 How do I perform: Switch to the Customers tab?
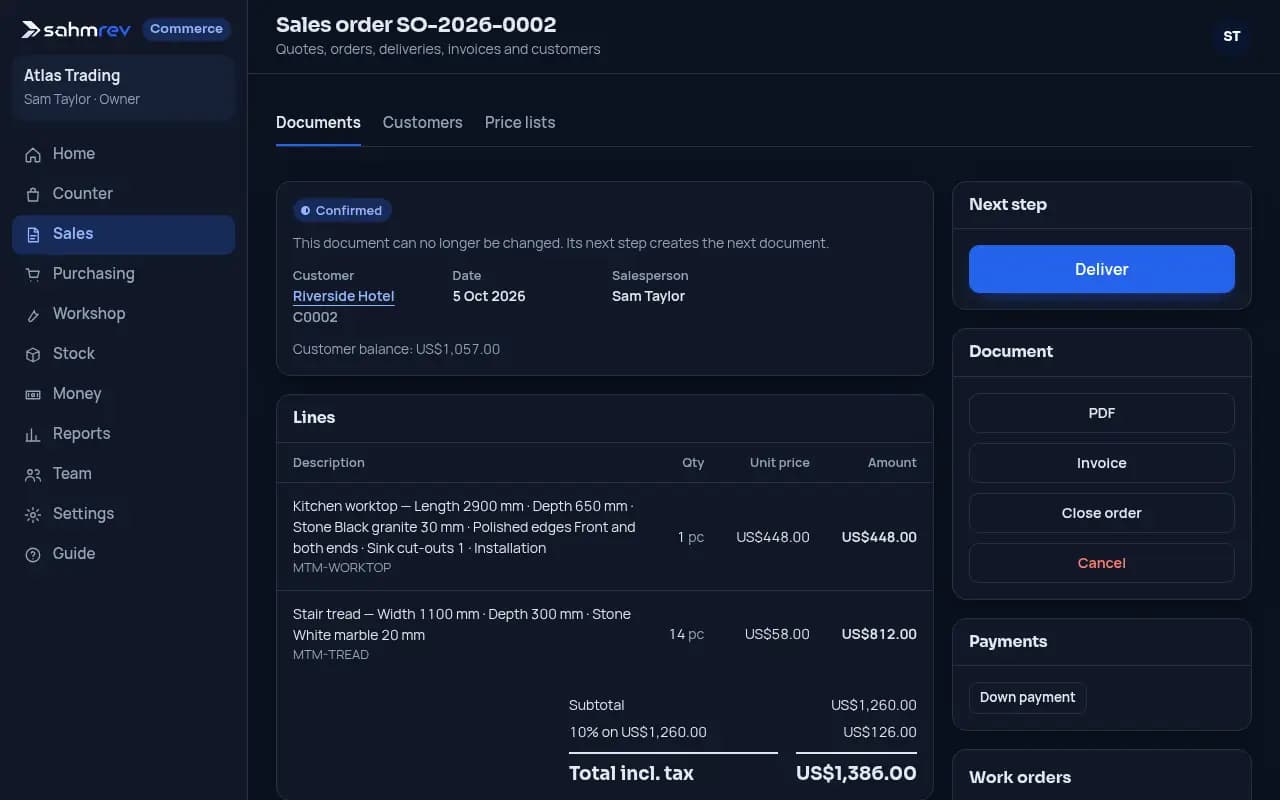422,122
